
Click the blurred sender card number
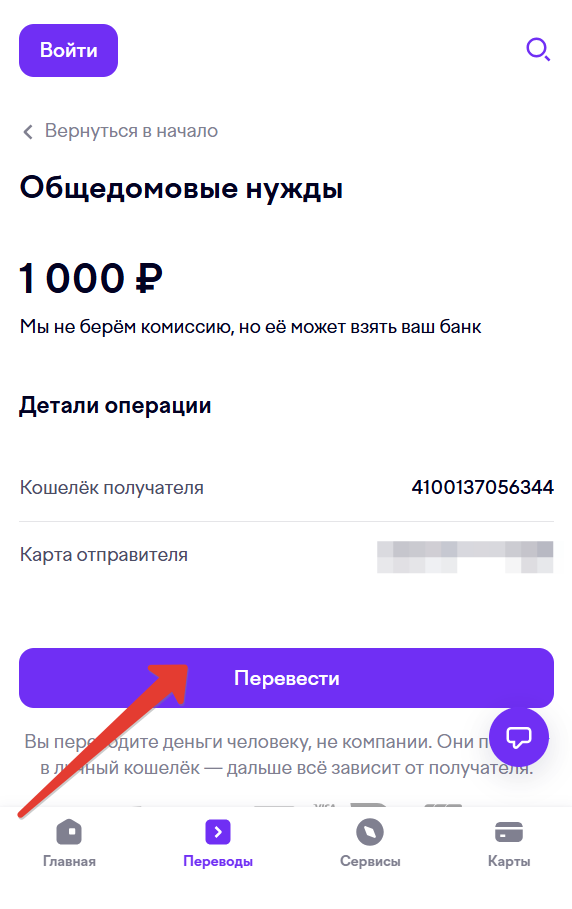tap(465, 557)
